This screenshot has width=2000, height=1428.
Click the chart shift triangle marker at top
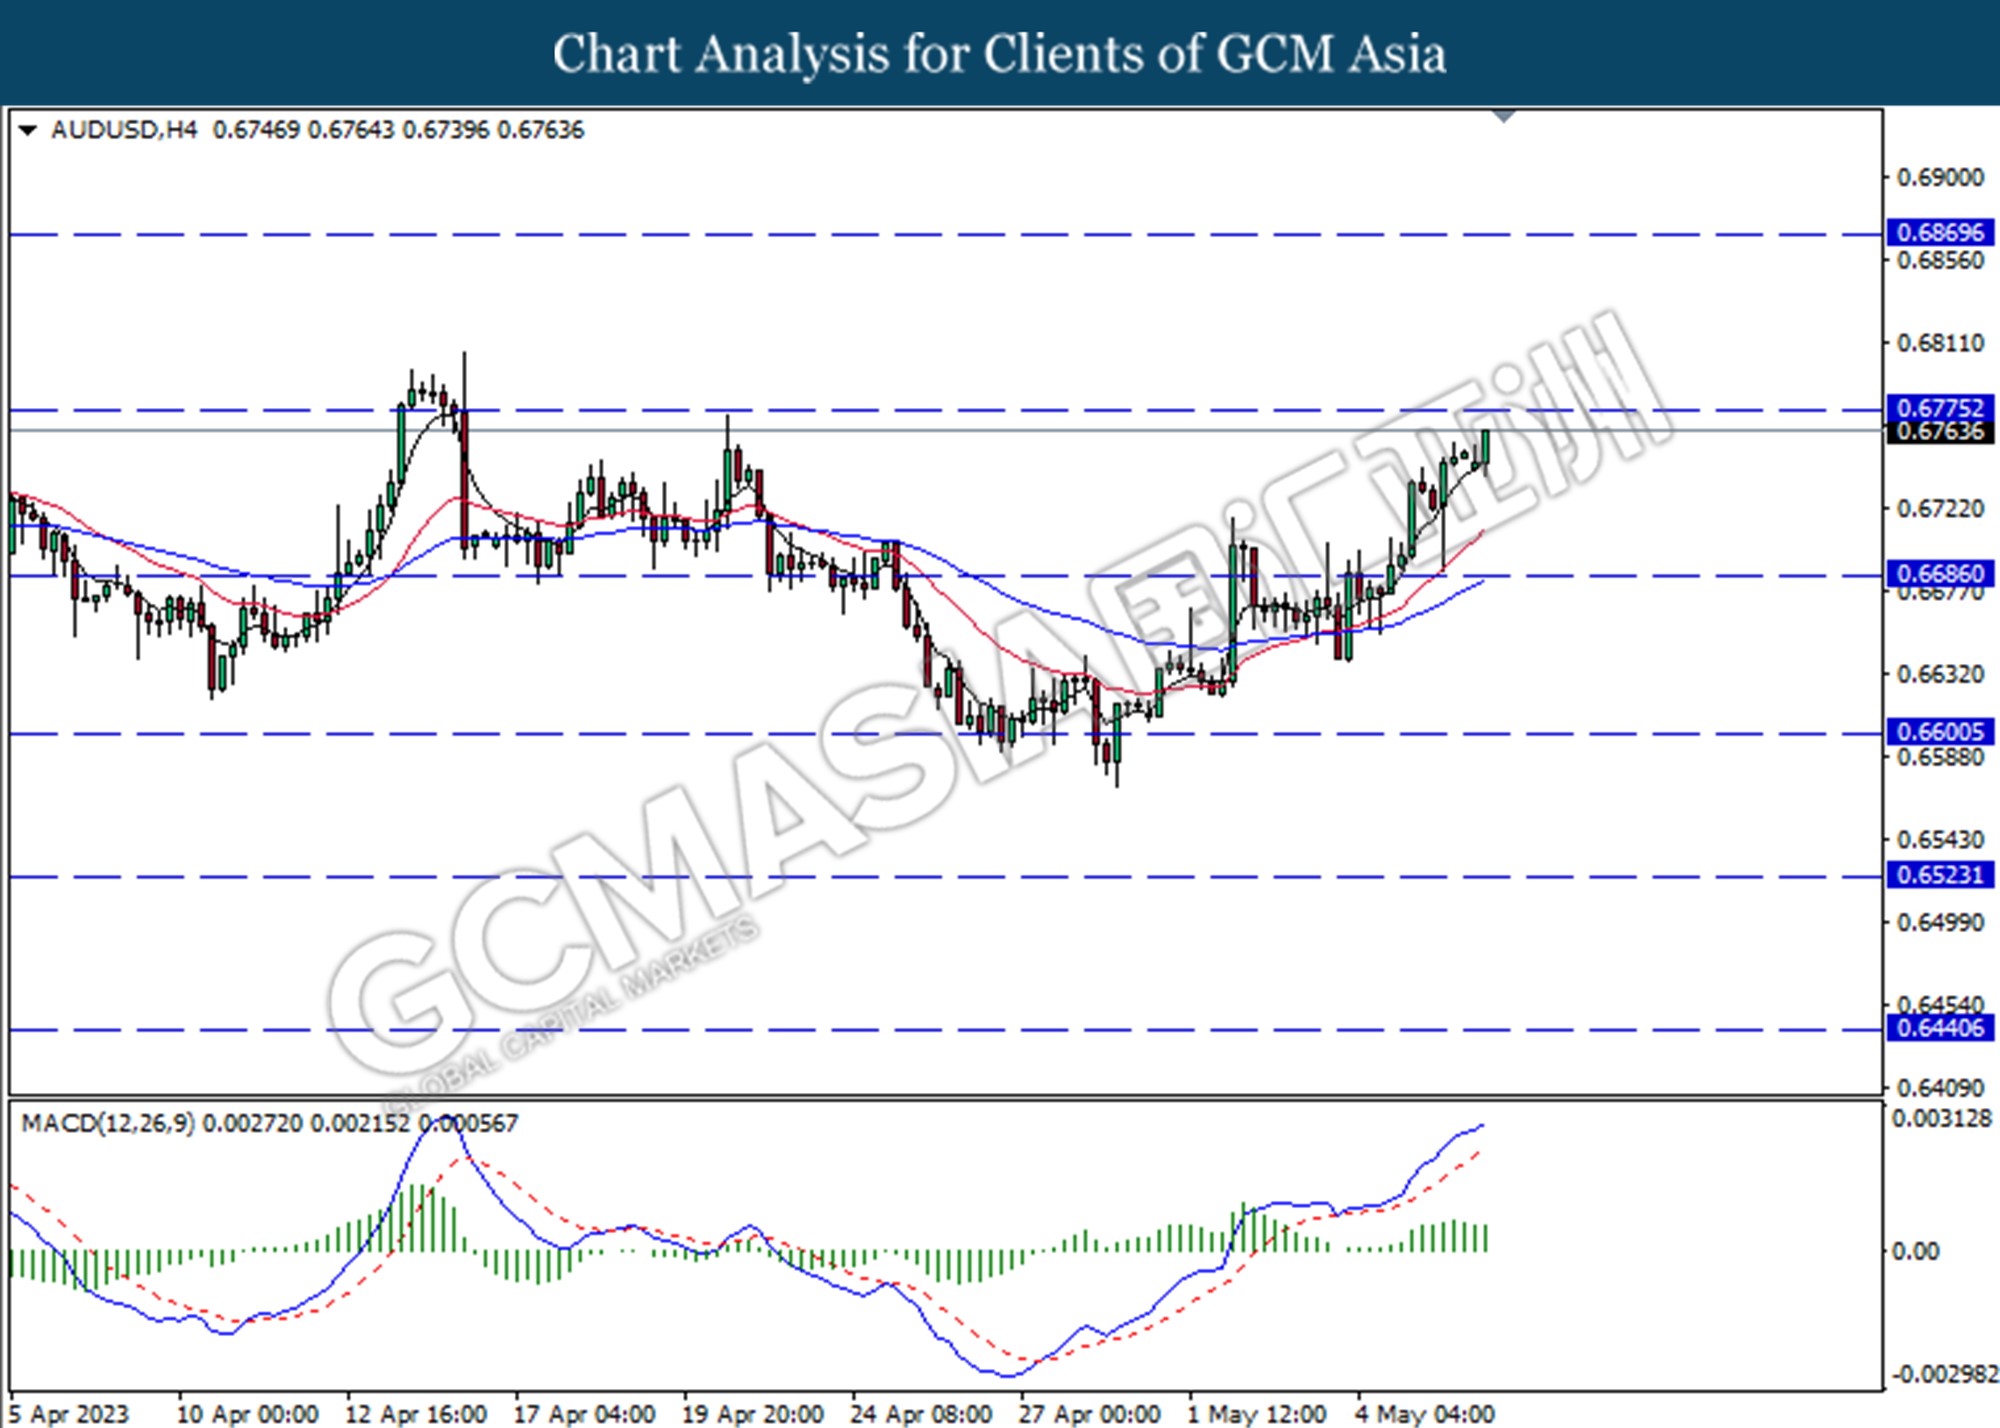pyautogui.click(x=1503, y=116)
